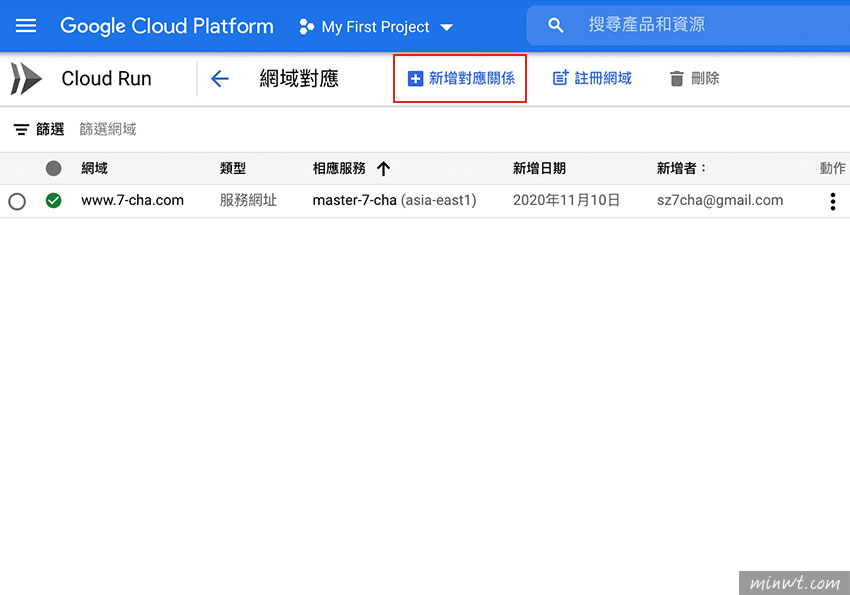This screenshot has height=595, width=850.
Task: Toggle the 相應服務 sort arrow
Action: [383, 169]
